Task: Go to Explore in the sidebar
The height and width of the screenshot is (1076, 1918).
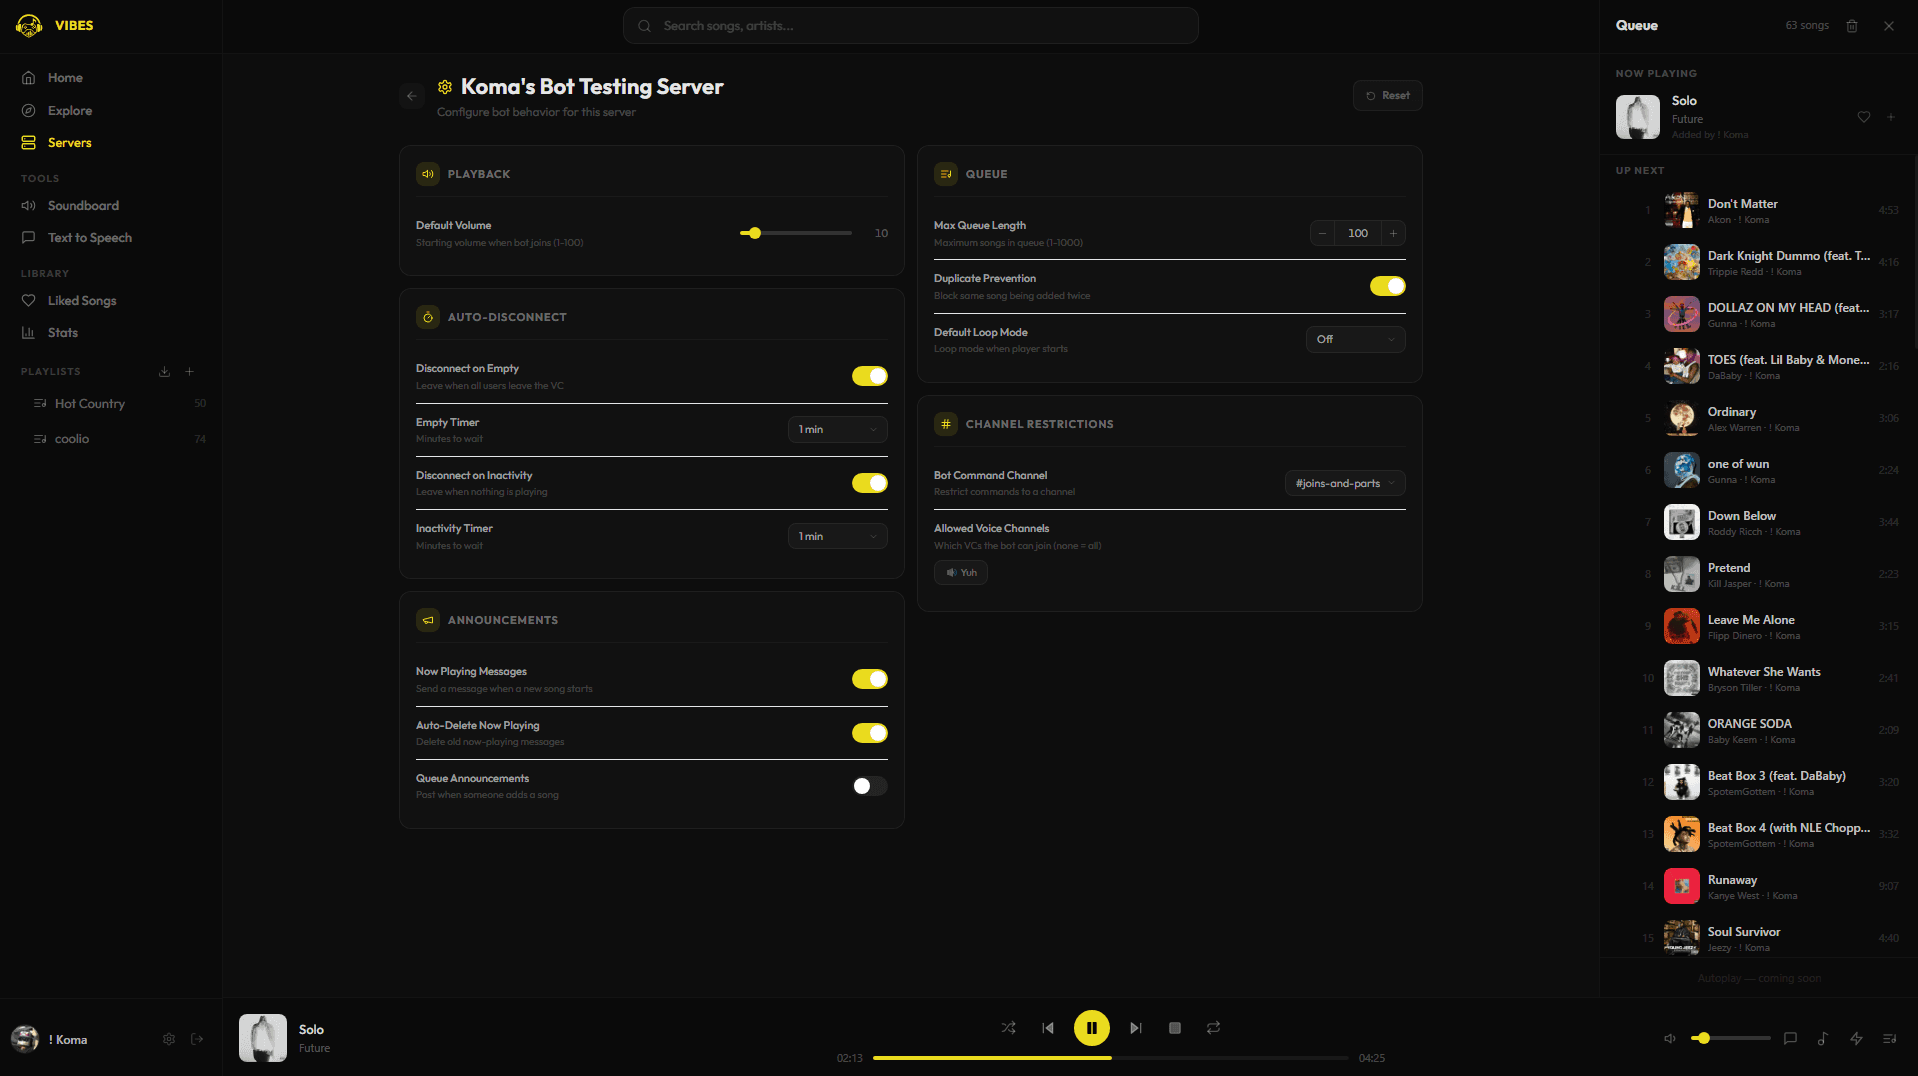Action: point(70,111)
